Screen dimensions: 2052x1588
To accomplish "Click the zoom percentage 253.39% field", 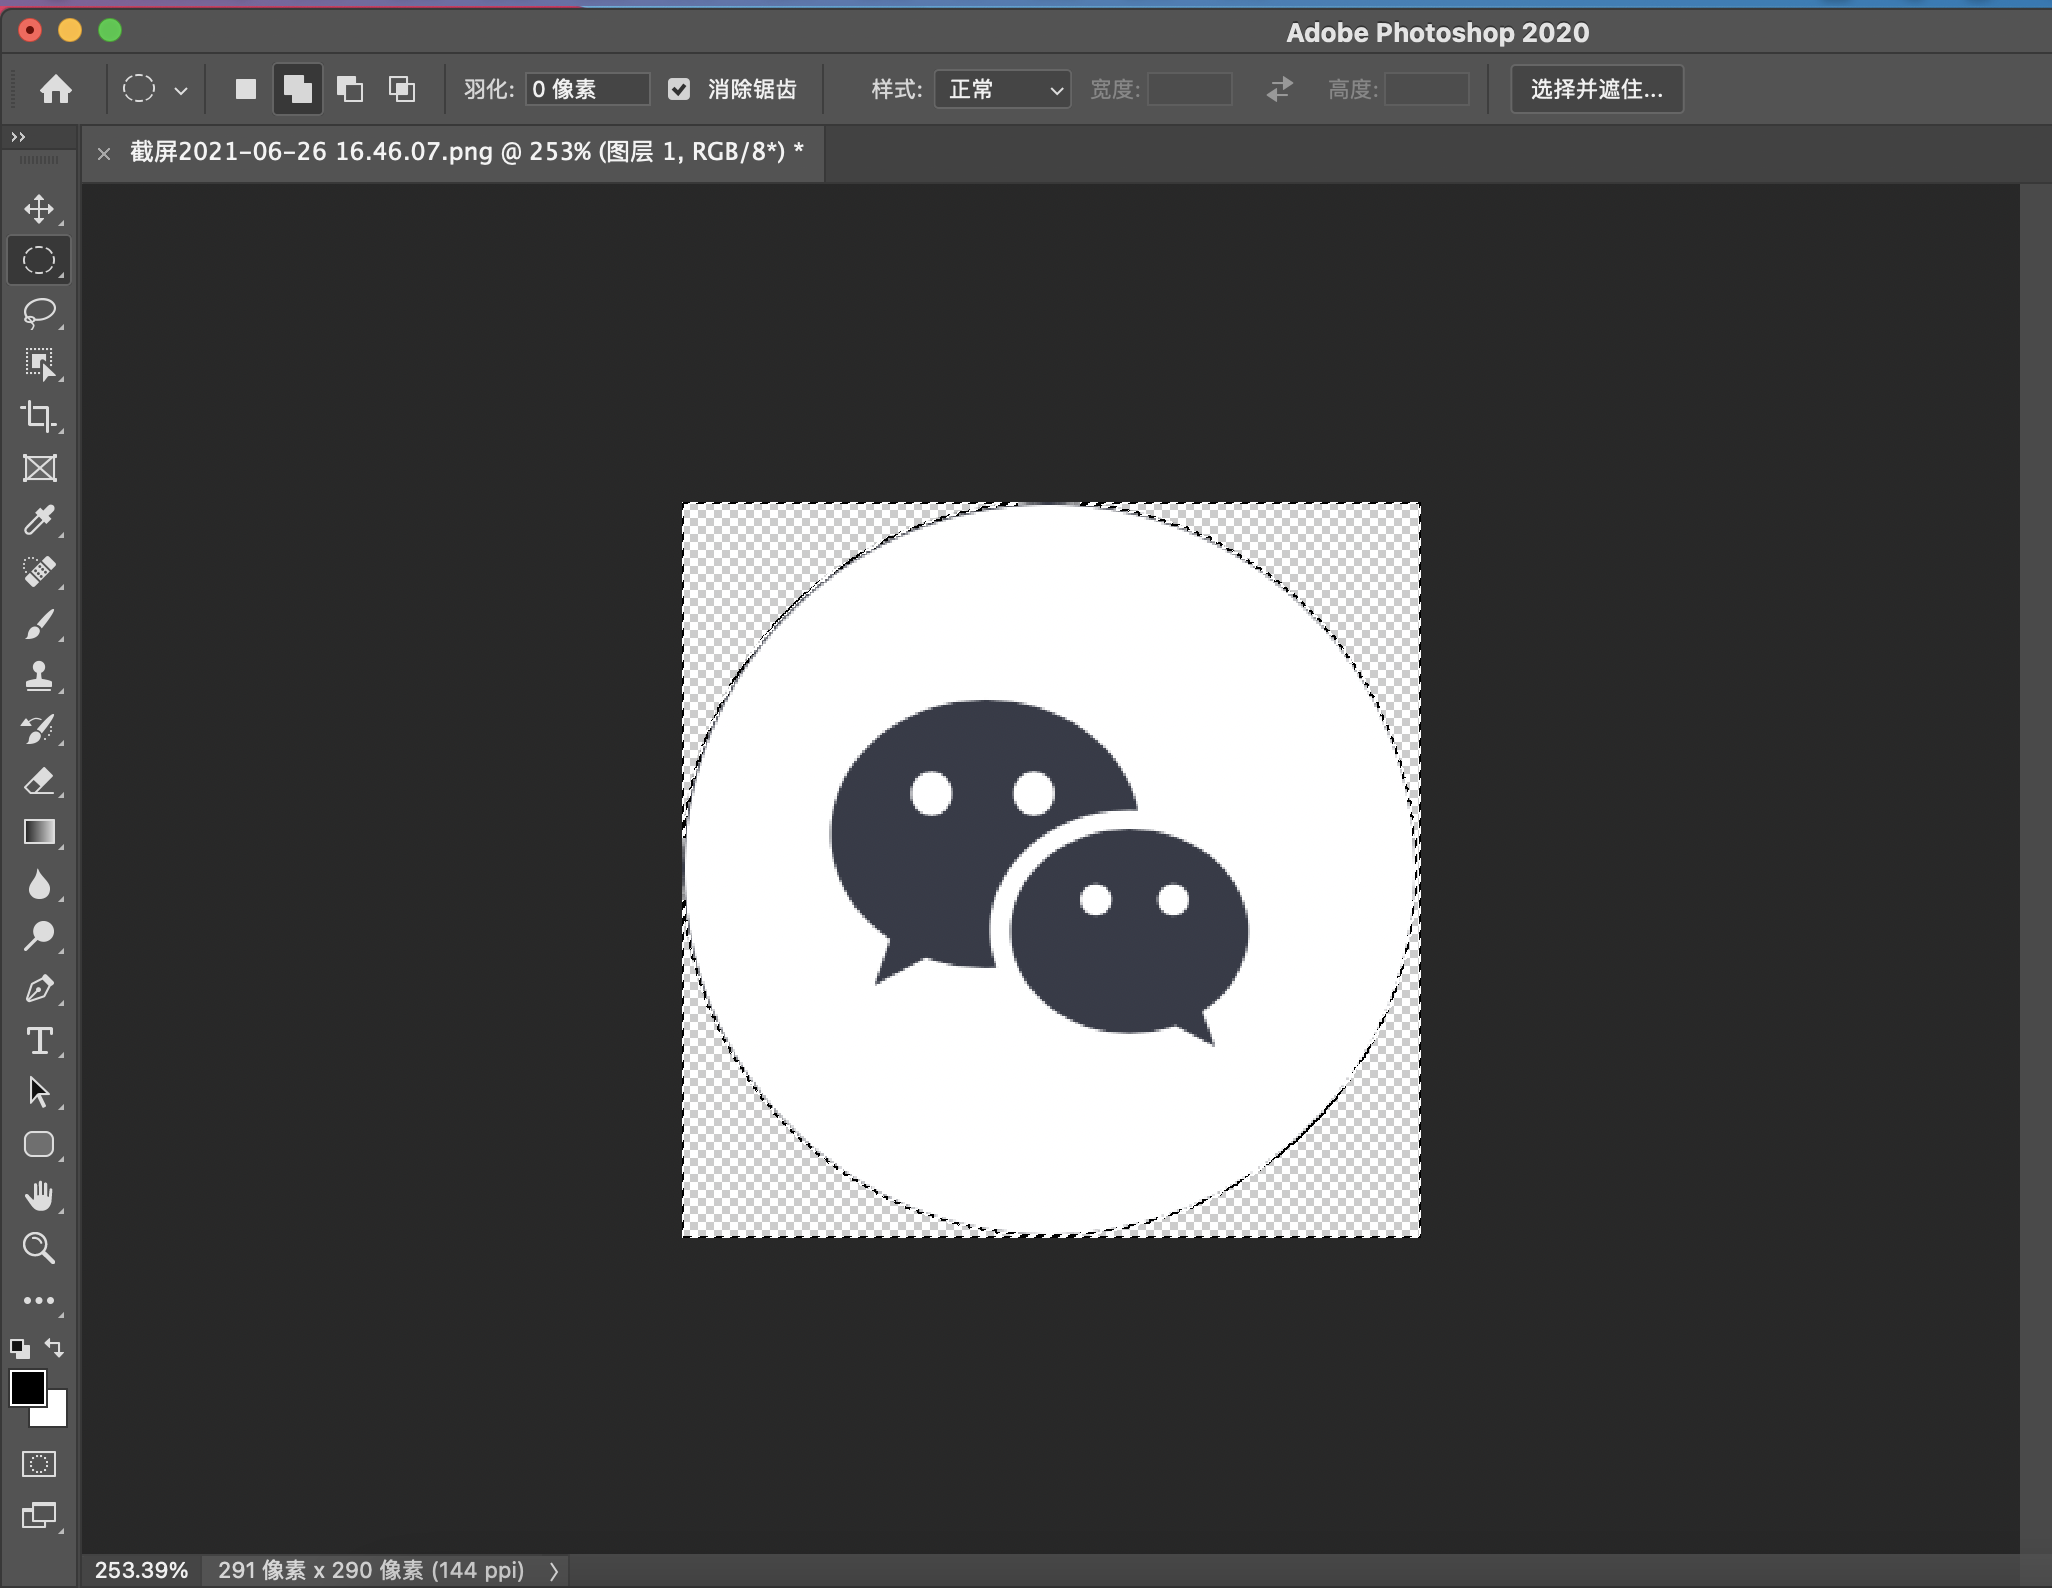I will click(x=141, y=1571).
